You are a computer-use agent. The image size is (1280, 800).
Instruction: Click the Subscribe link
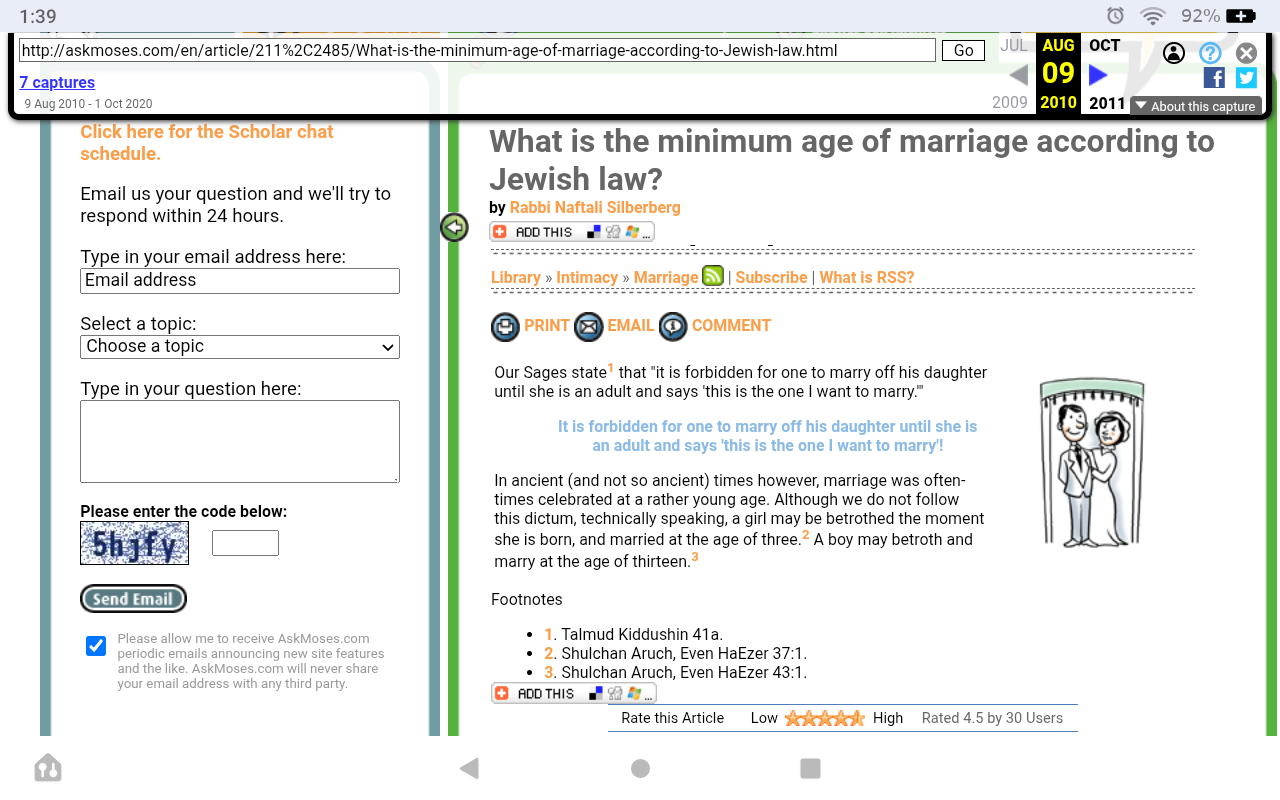[x=771, y=278]
